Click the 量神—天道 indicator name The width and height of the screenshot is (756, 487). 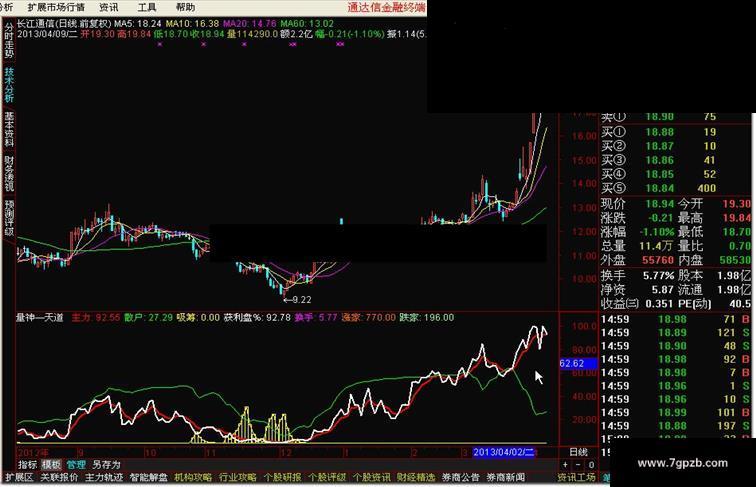click(40, 318)
